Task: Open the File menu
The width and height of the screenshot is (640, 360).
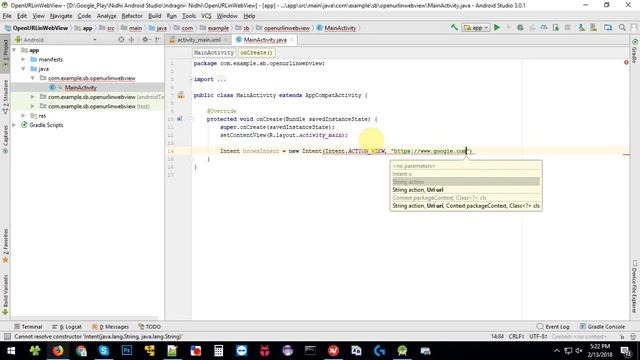Action: coord(7,16)
